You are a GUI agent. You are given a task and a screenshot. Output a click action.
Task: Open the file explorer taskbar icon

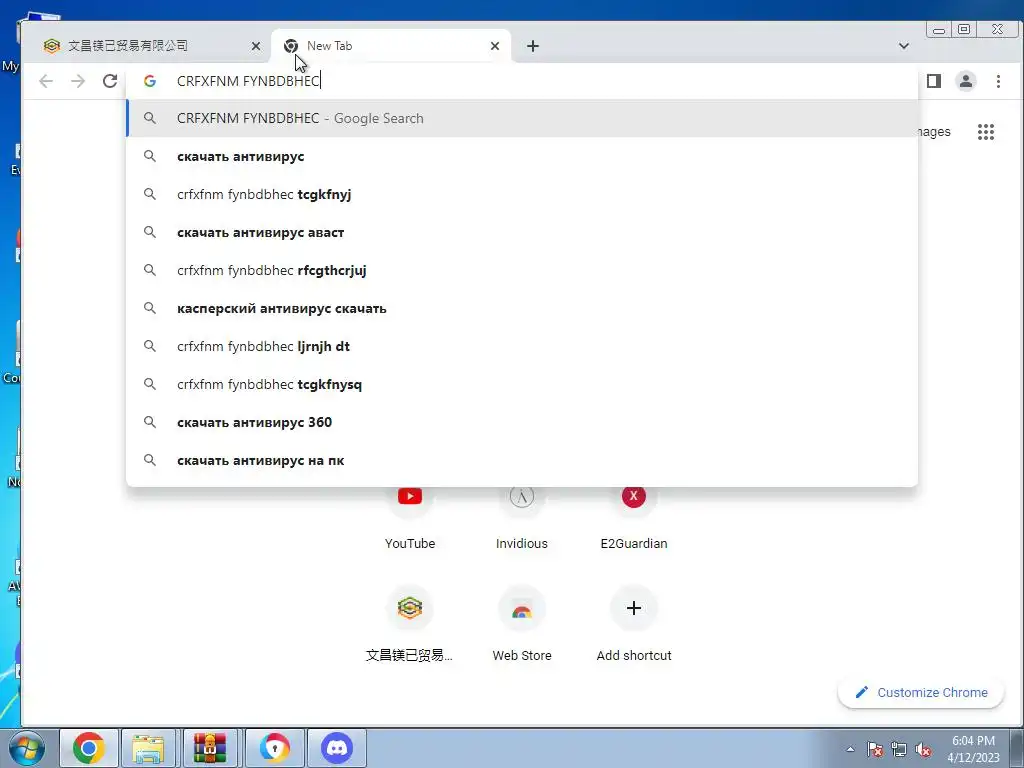coord(148,748)
